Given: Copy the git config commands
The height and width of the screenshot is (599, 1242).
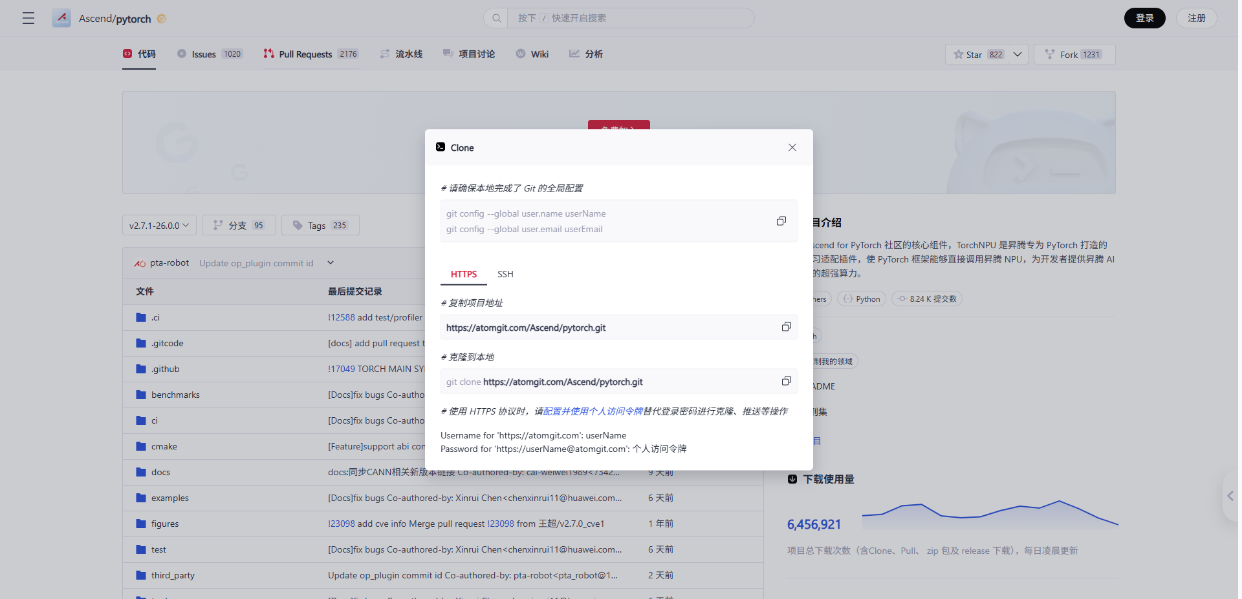Looking at the screenshot, I should [781, 221].
